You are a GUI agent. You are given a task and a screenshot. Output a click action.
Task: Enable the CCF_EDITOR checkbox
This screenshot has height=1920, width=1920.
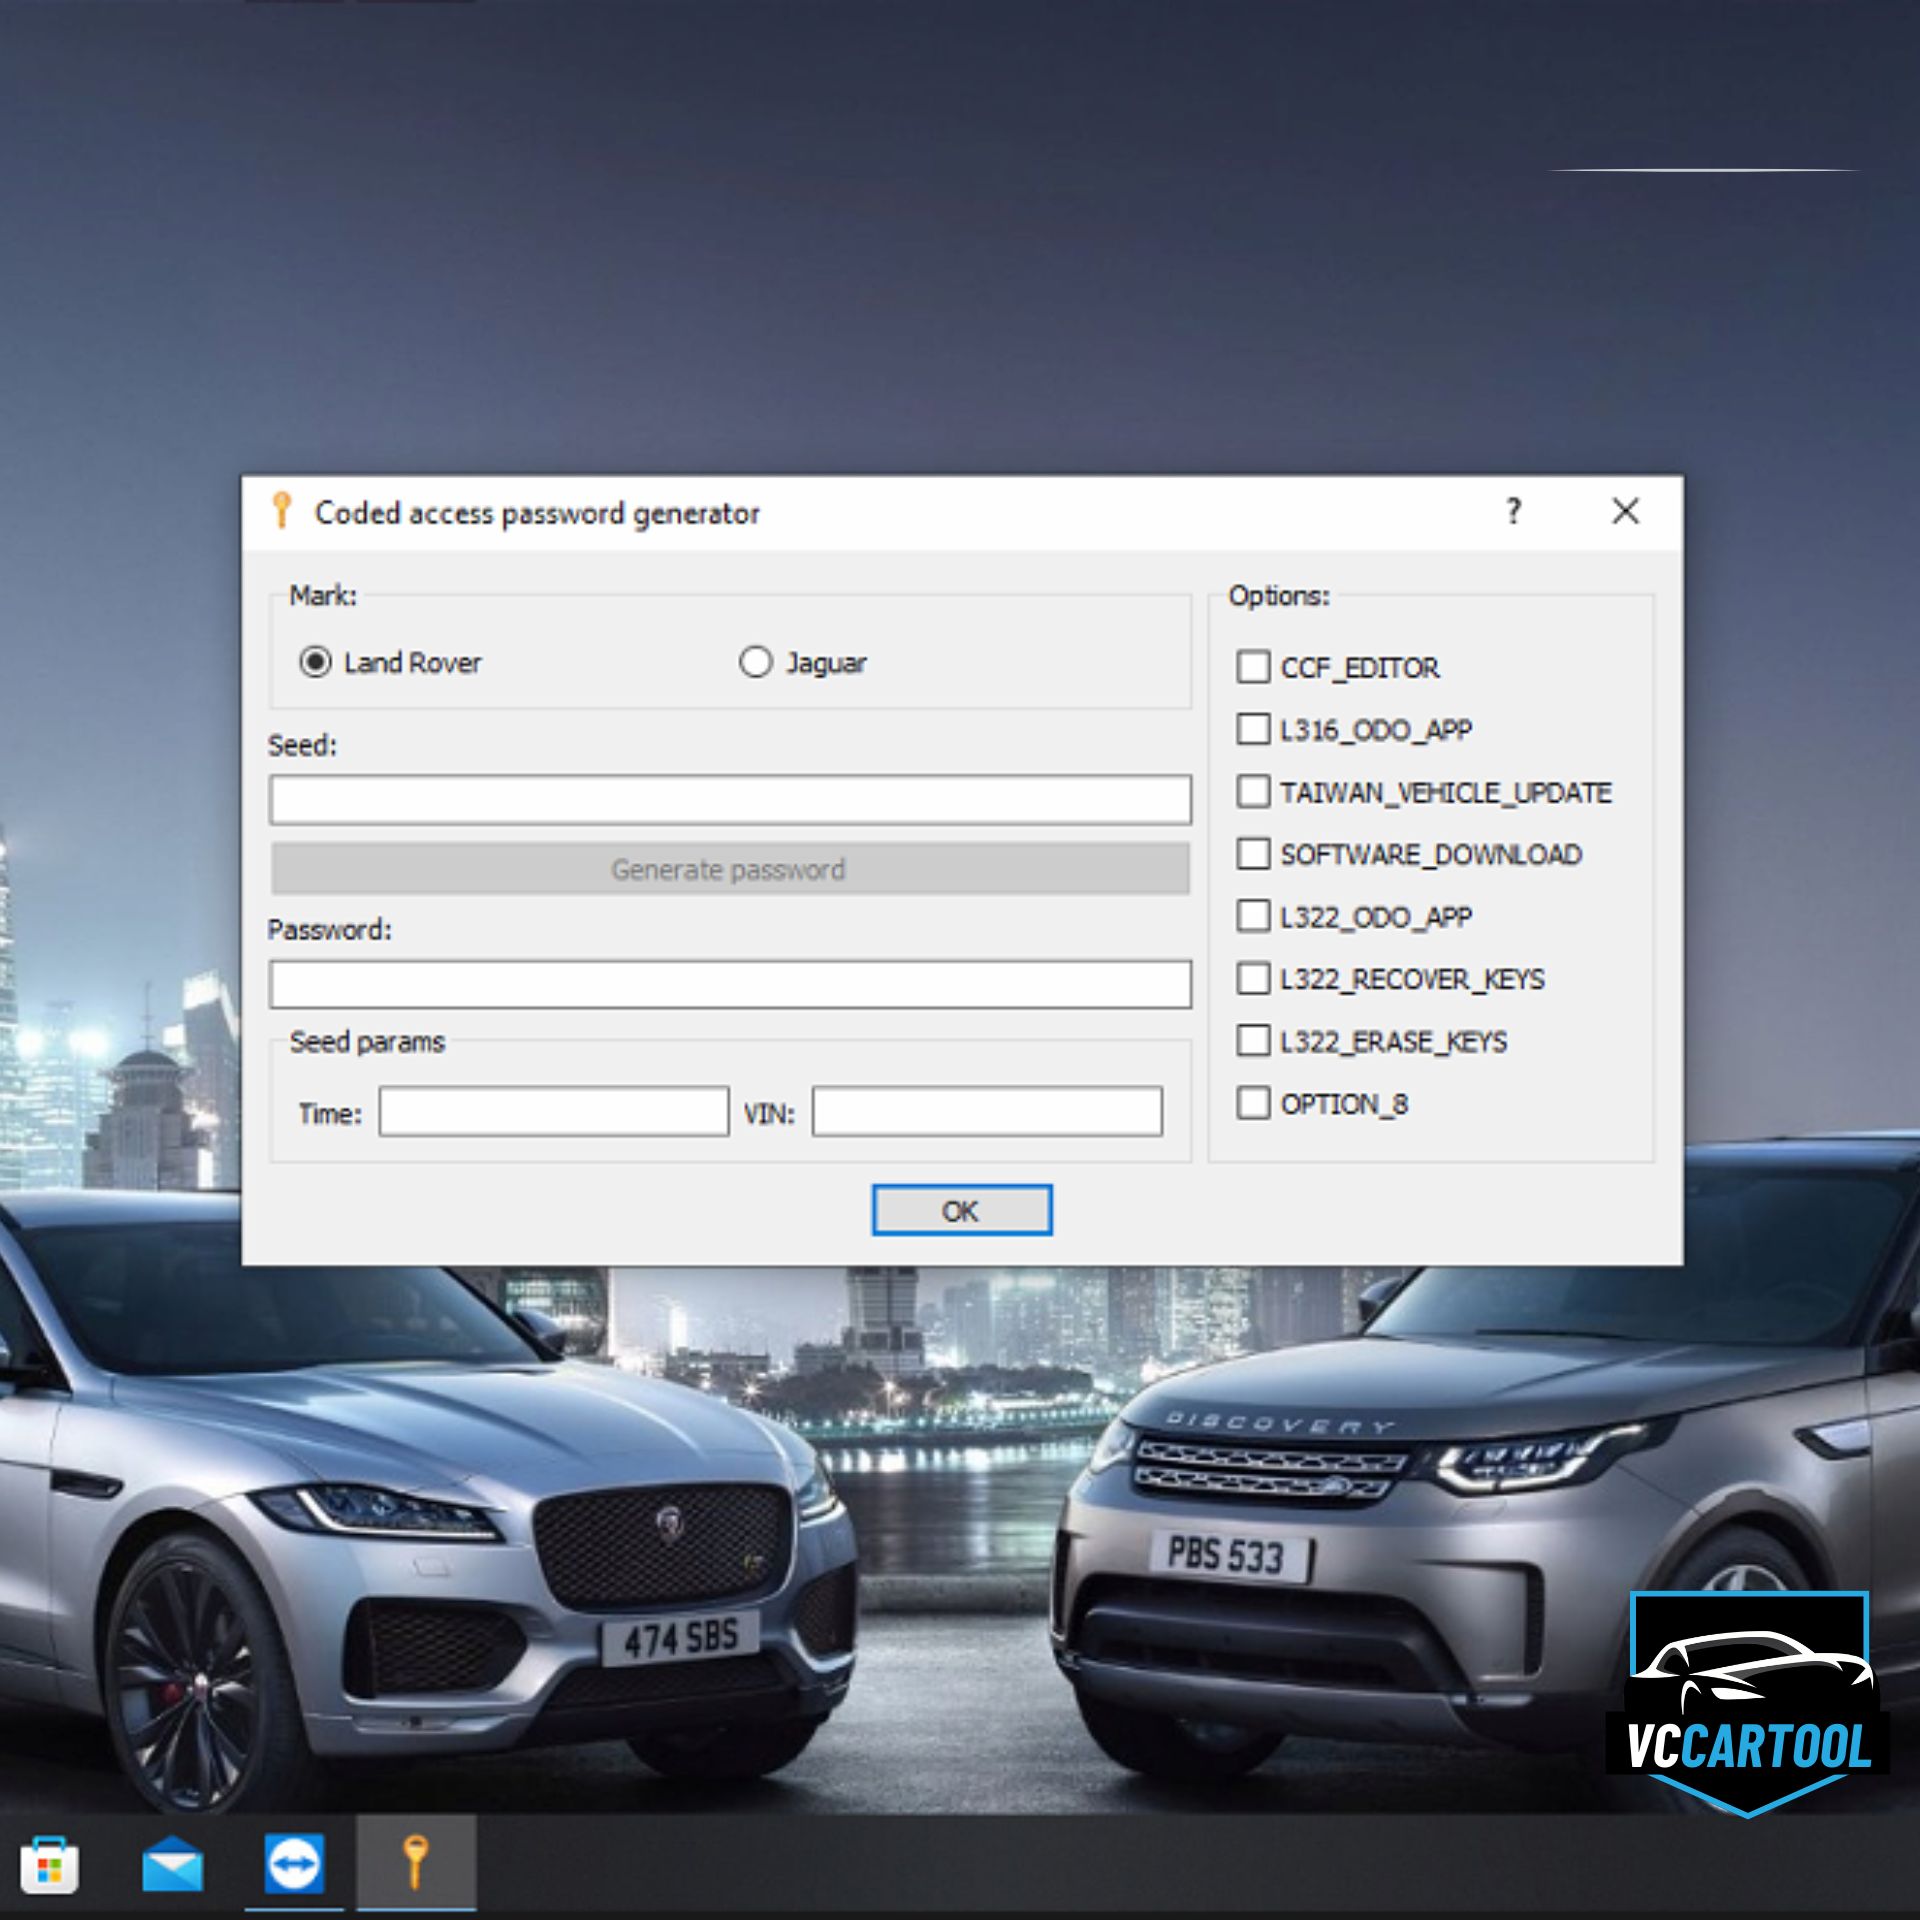(1253, 667)
